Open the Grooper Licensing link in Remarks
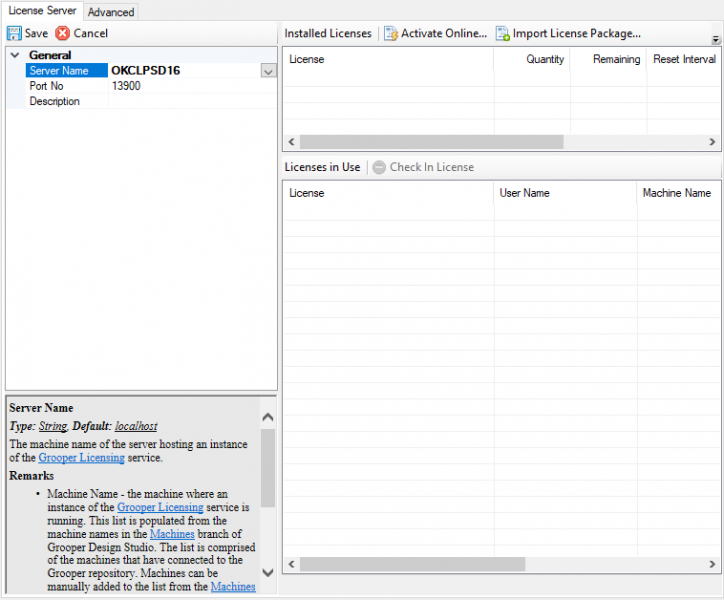 (160, 507)
